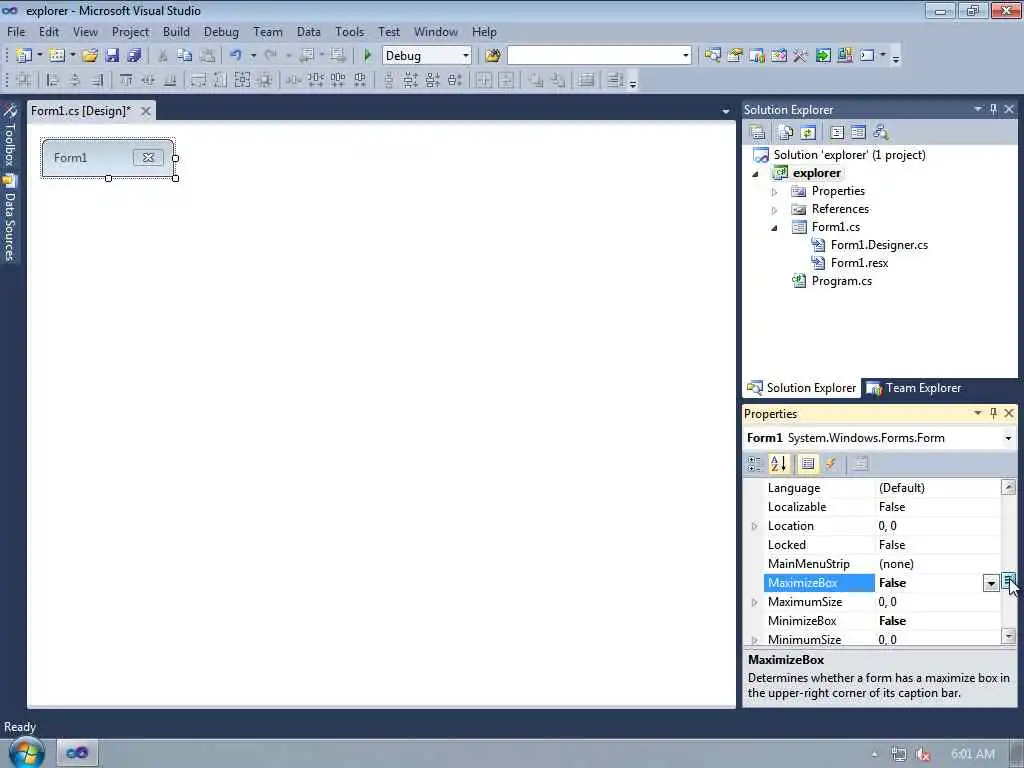Expand the MaximumSize property row
Screen dimensions: 1024x768
click(x=755, y=602)
